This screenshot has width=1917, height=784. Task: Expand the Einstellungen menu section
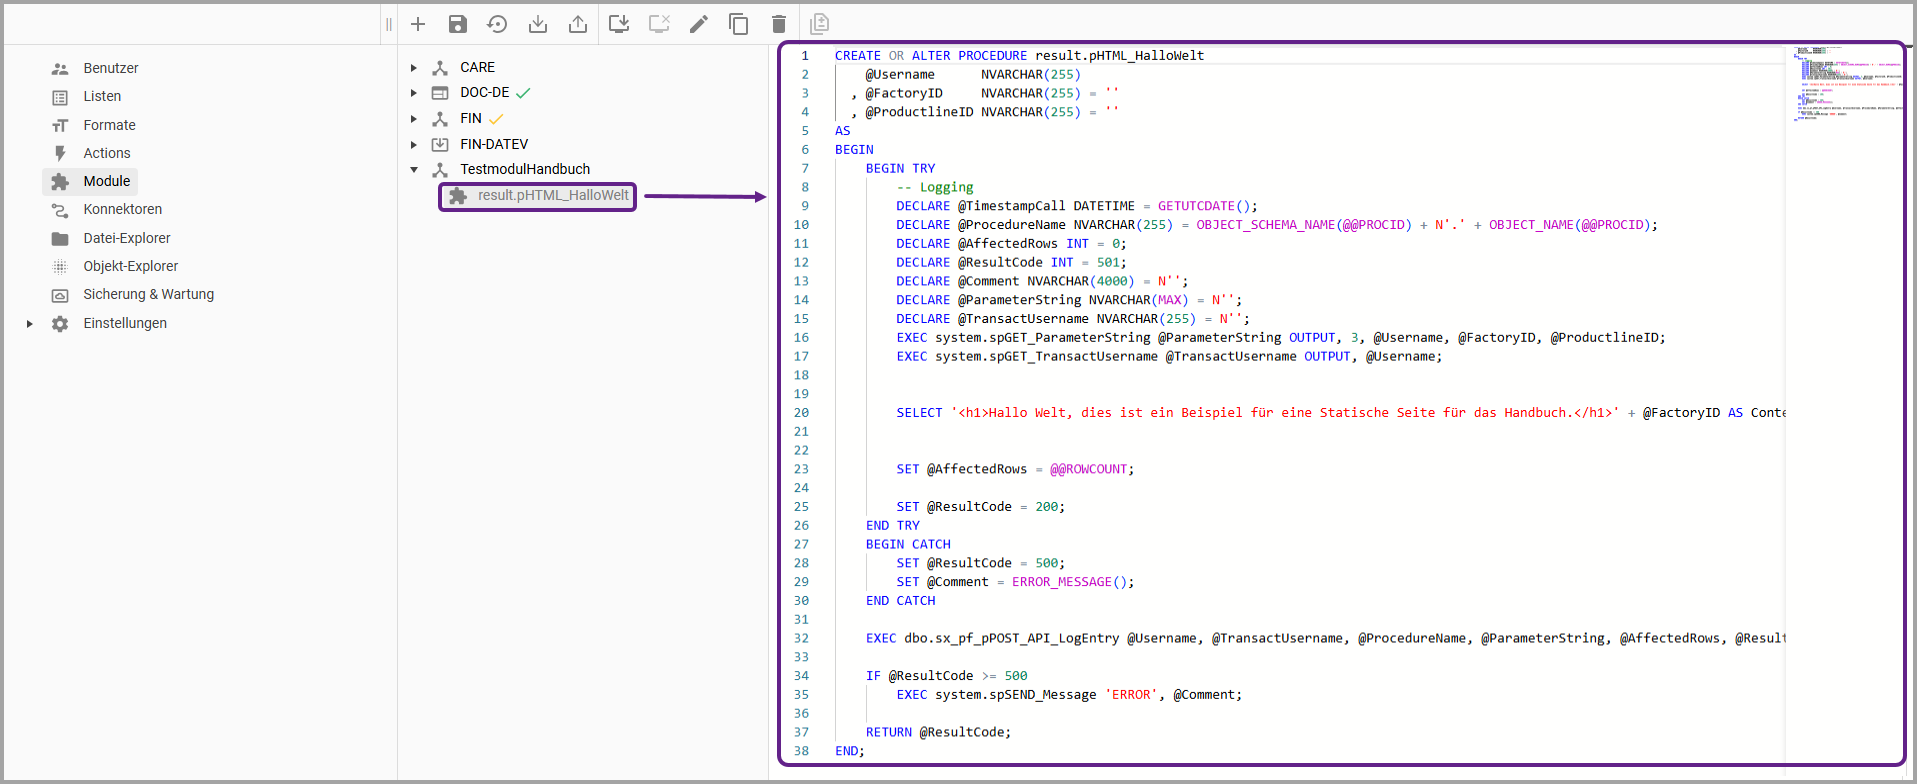pyautogui.click(x=30, y=324)
